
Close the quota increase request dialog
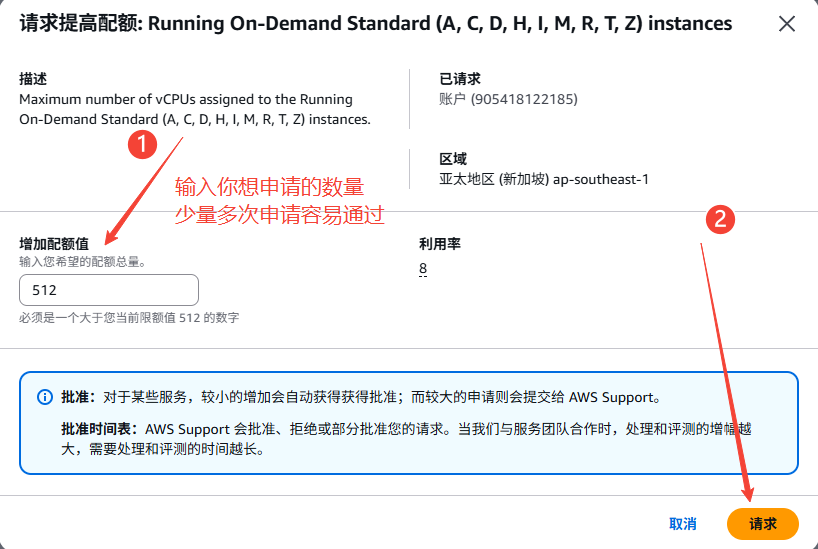point(787,23)
